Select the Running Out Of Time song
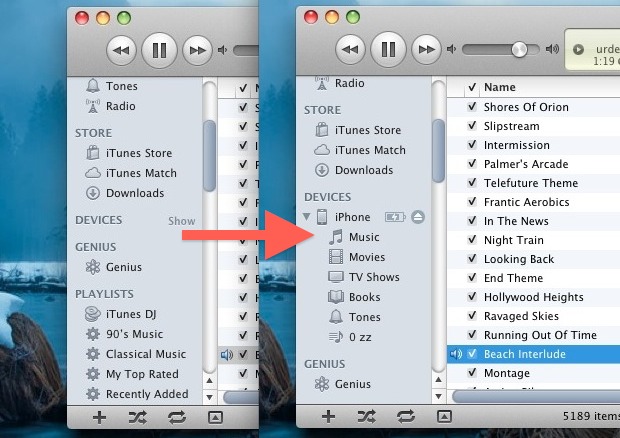The image size is (620, 438). click(x=533, y=335)
